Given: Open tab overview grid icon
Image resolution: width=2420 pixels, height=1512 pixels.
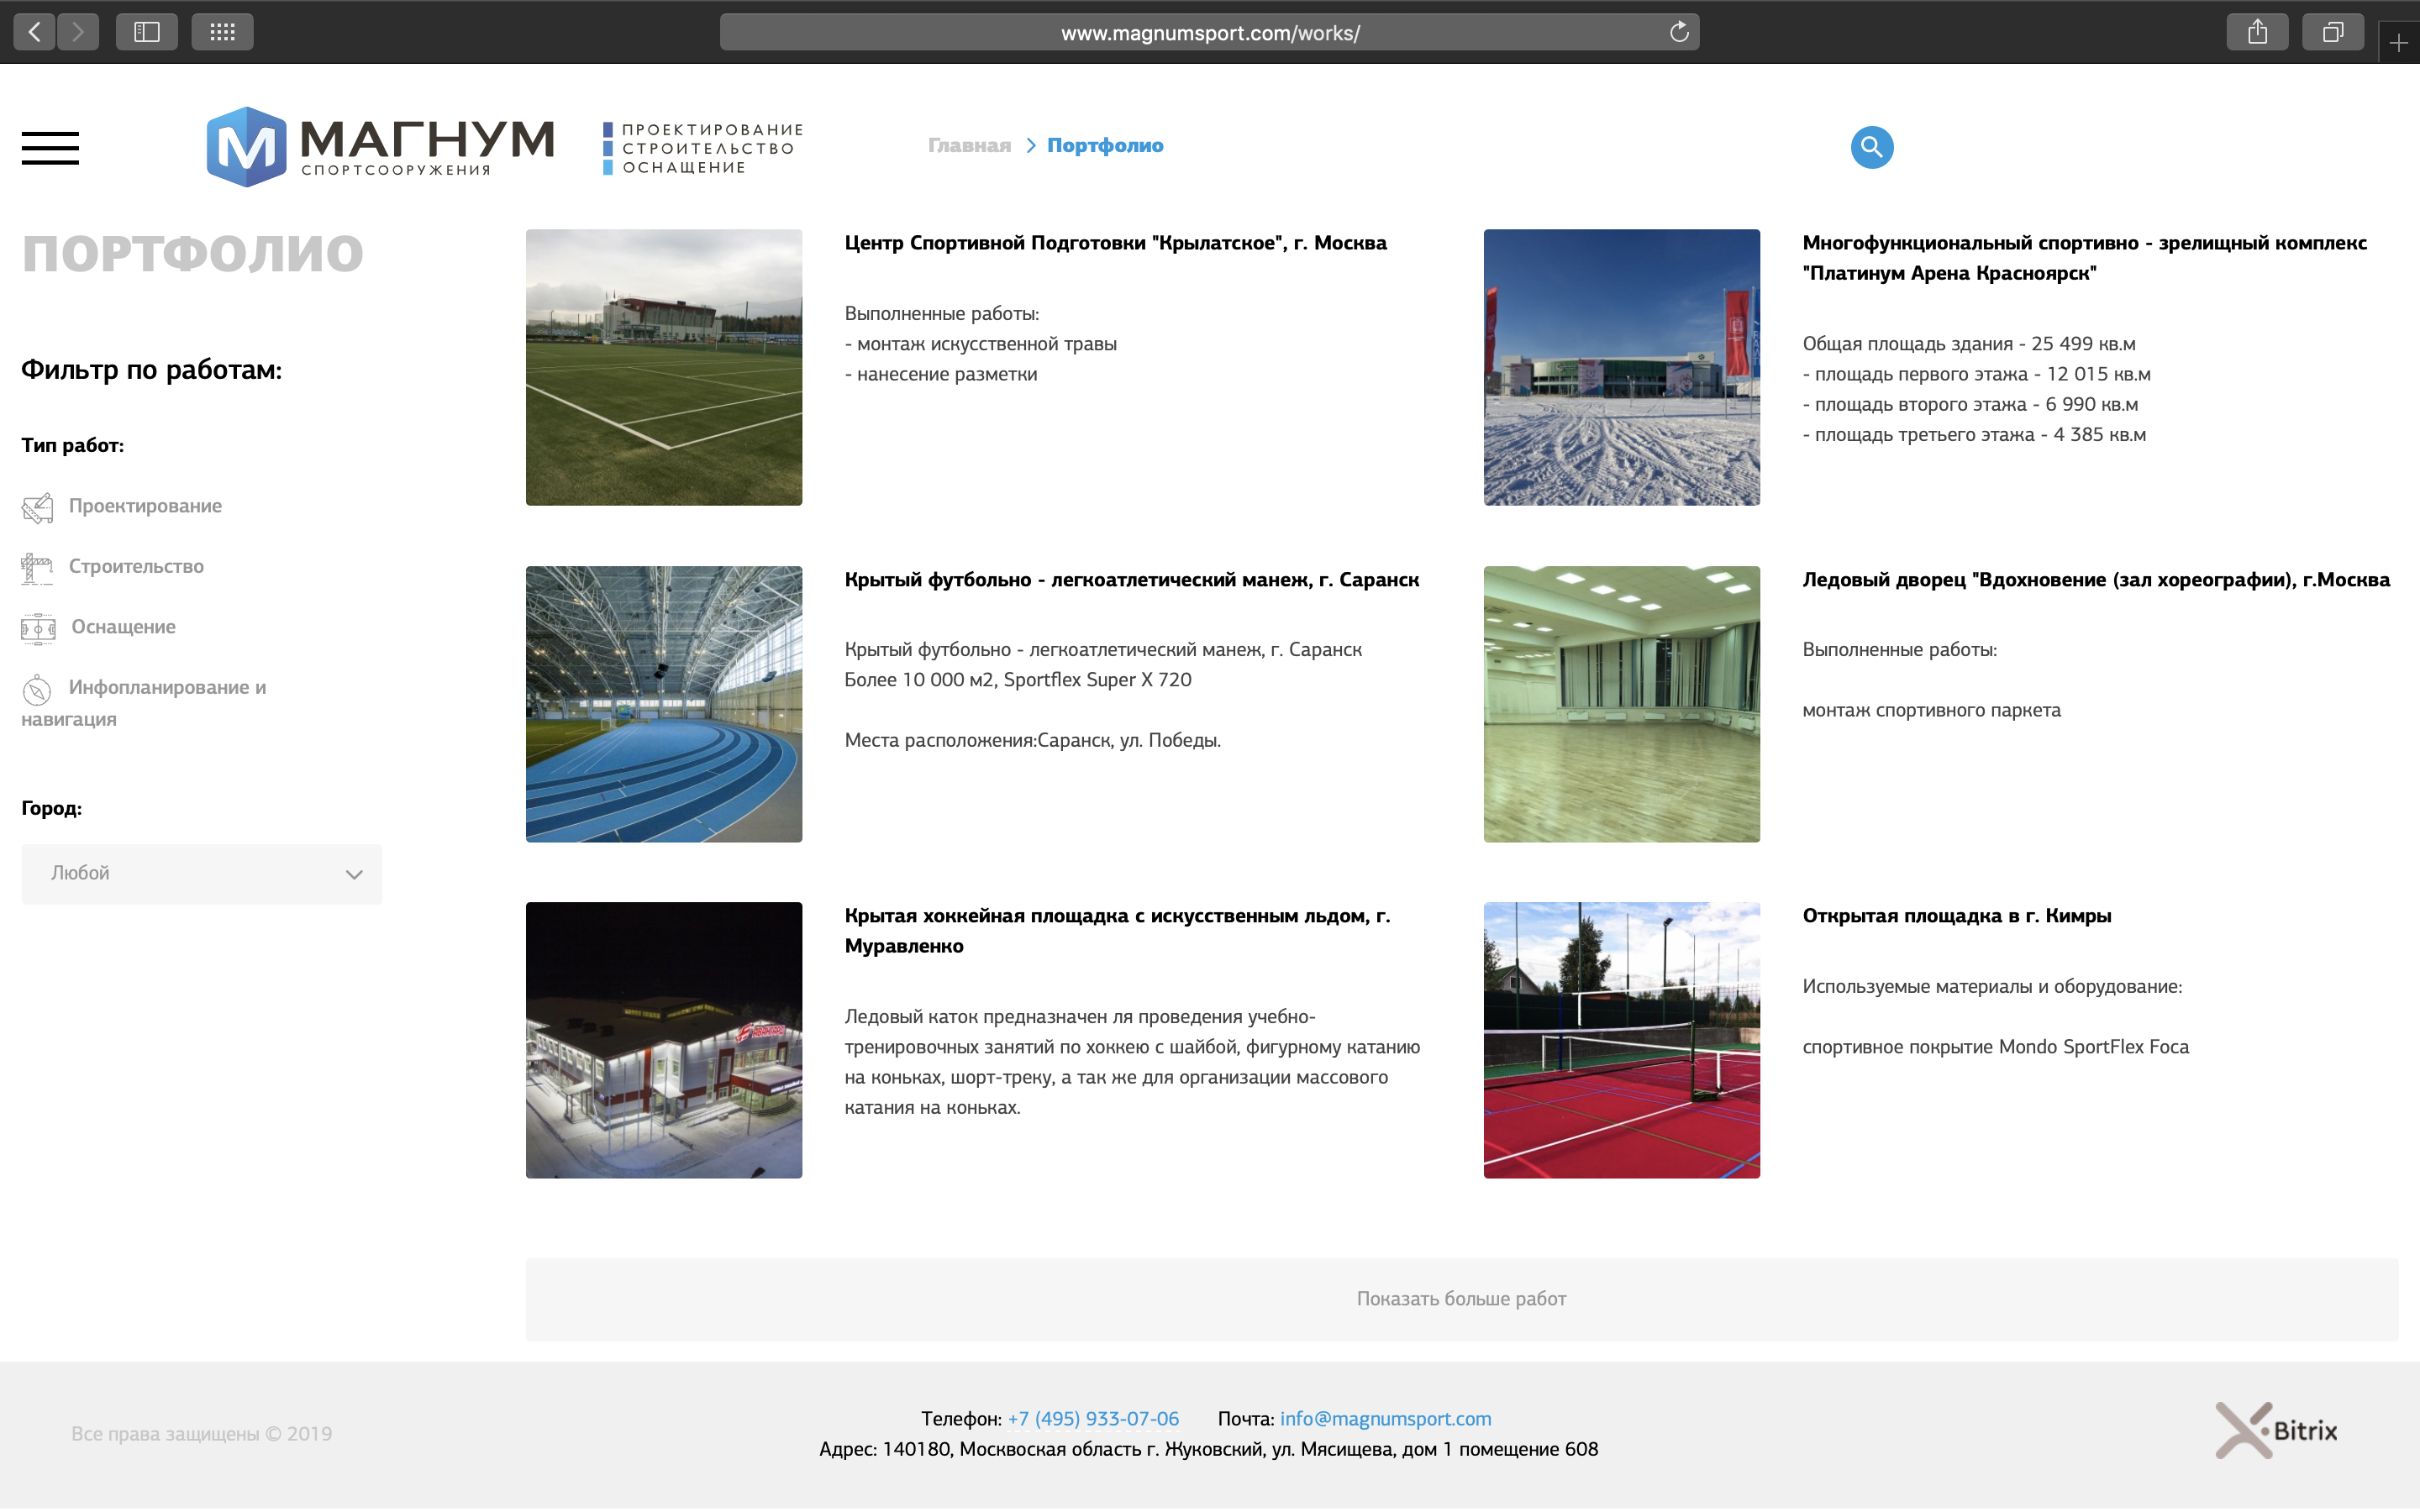Looking at the screenshot, I should click(222, 32).
